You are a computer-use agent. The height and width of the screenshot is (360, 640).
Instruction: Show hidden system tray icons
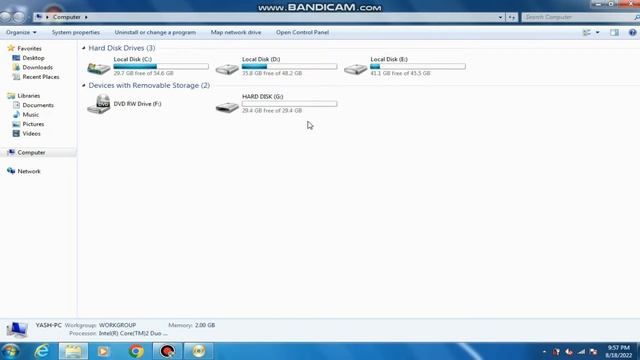[x=544, y=351]
